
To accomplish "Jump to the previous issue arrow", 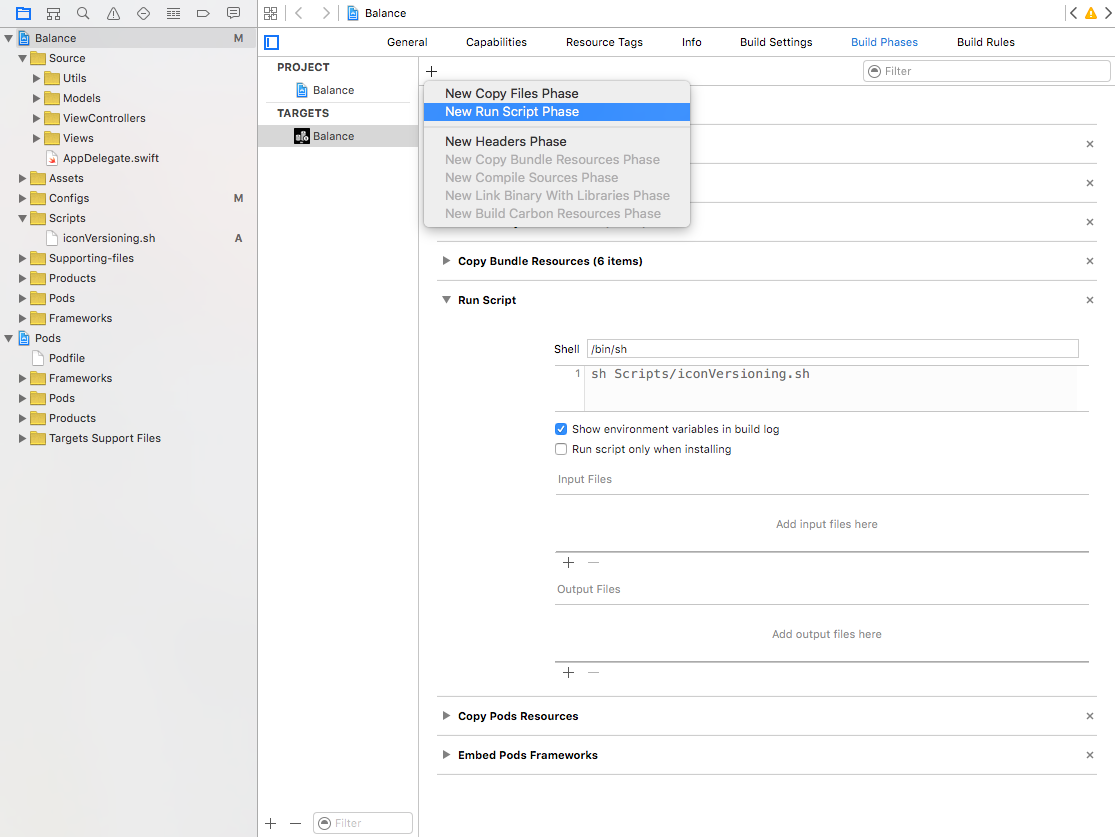I will pos(1074,13).
